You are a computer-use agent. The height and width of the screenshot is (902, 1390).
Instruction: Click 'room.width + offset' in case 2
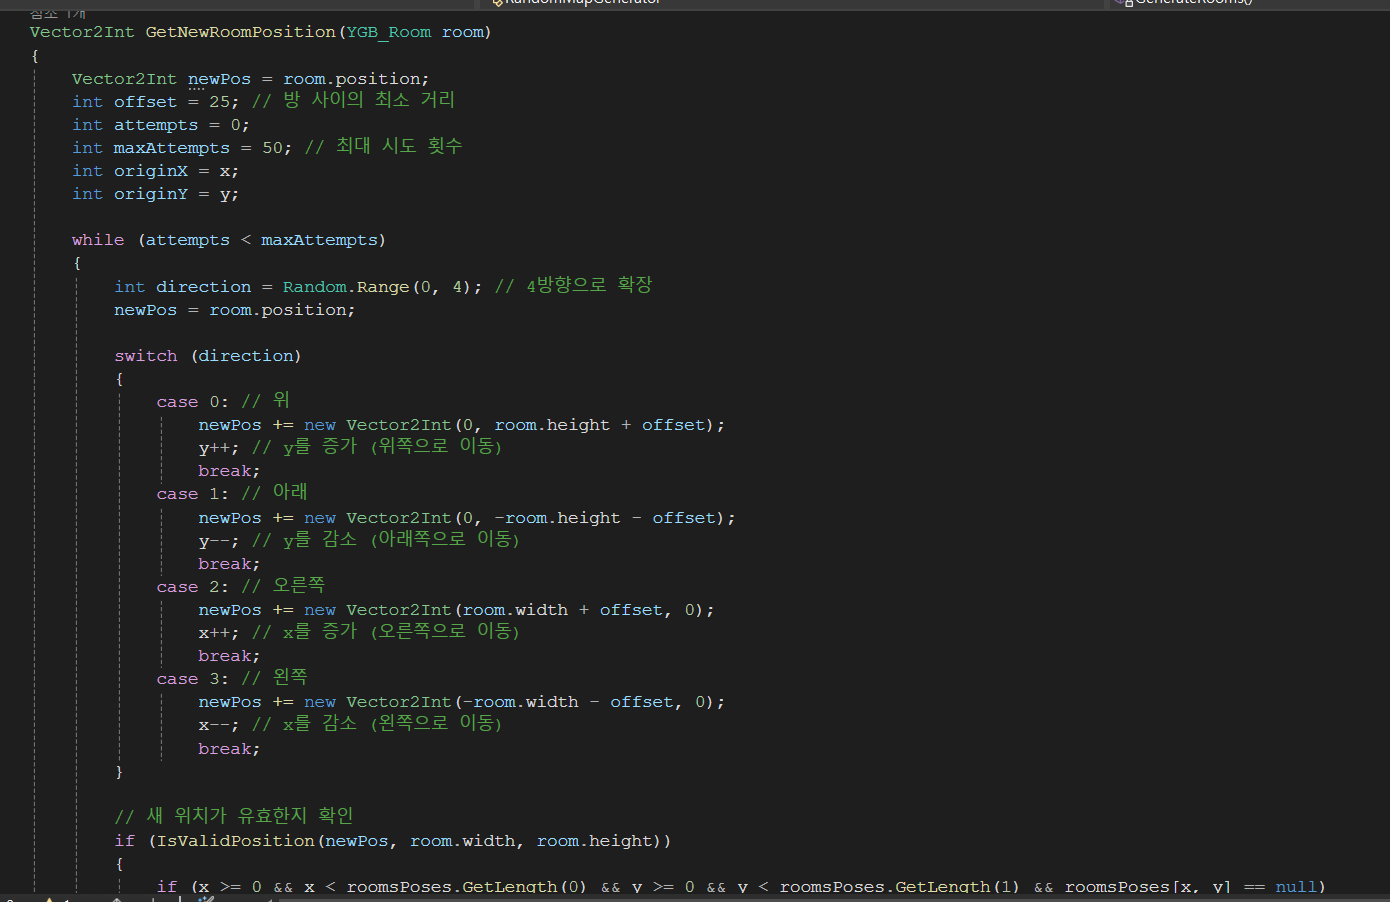pyautogui.click(x=563, y=610)
